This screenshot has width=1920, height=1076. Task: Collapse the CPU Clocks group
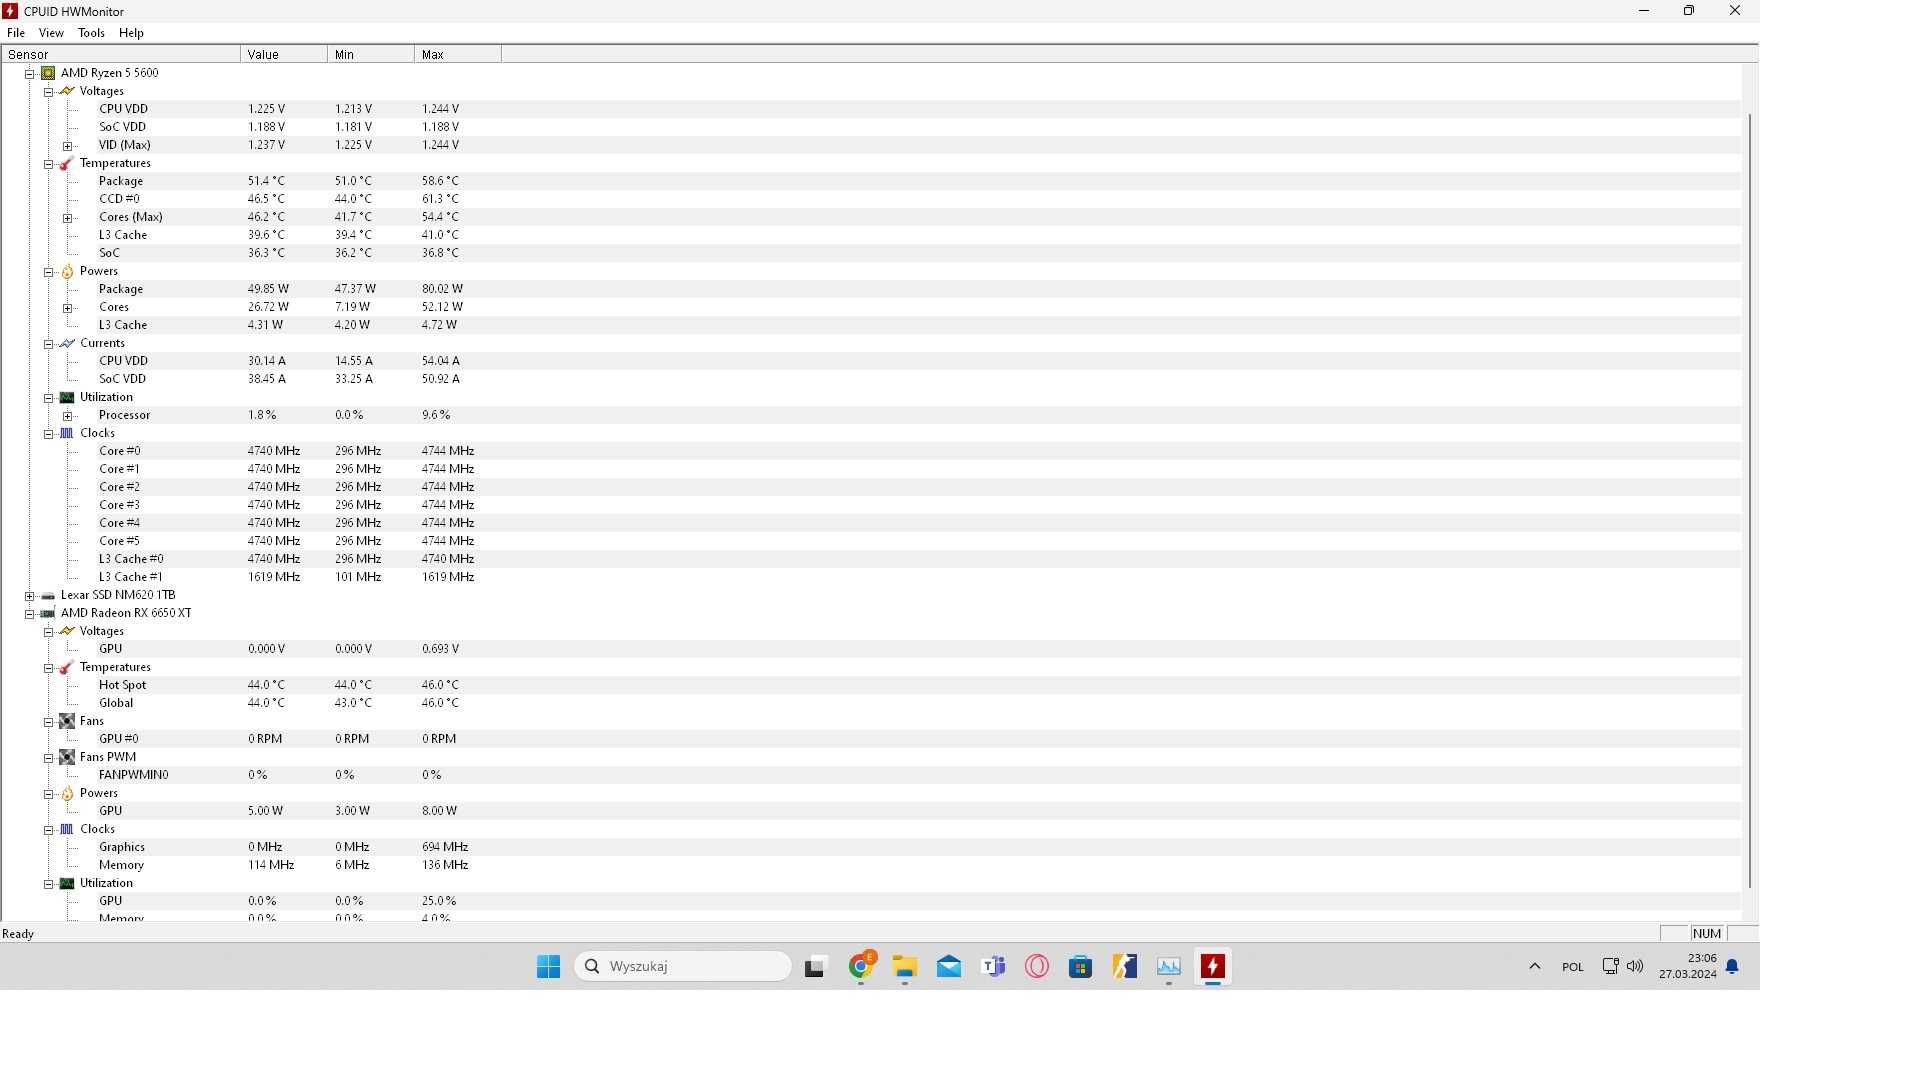(48, 433)
